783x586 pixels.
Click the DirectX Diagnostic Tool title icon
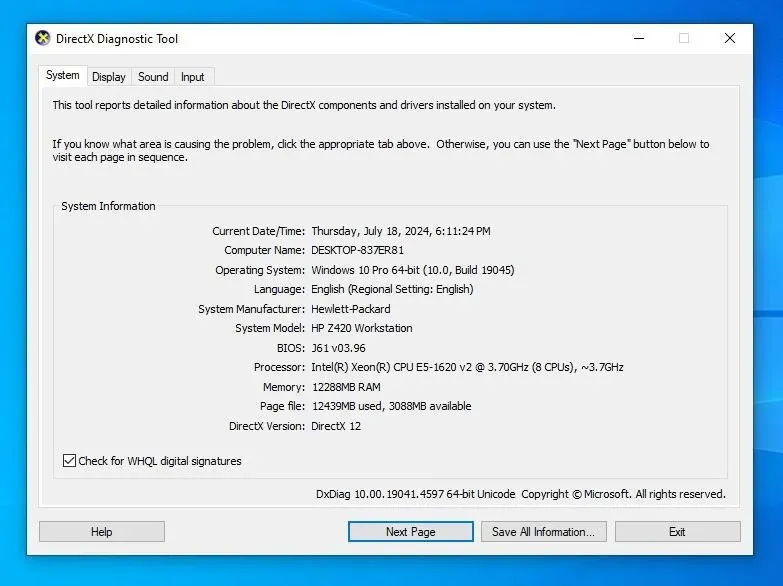click(x=42, y=38)
